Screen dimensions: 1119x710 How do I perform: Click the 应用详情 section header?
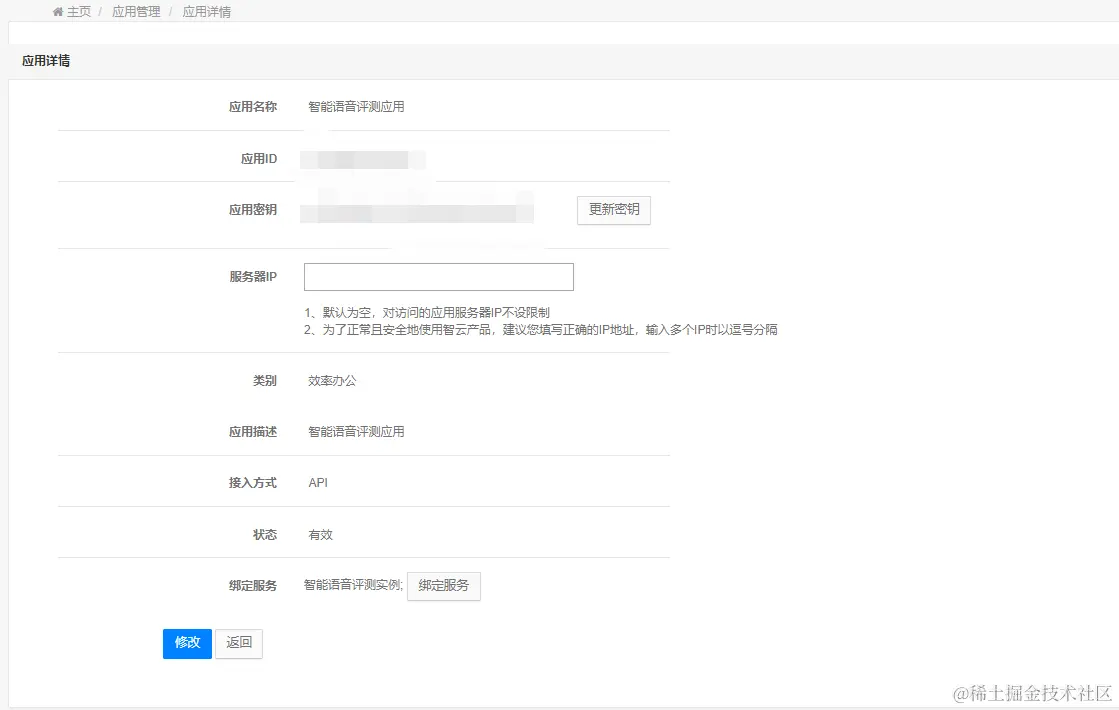[x=43, y=61]
